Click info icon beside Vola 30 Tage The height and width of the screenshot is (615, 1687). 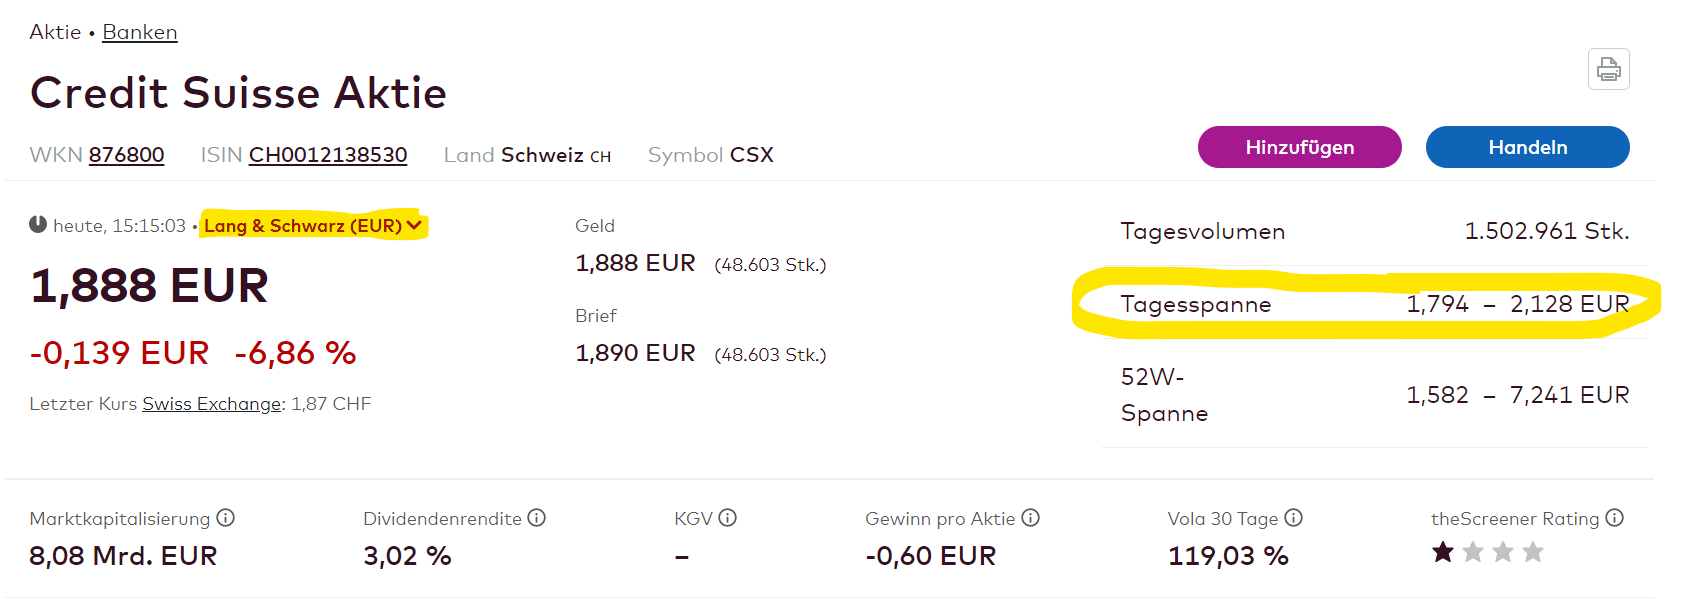1294,518
